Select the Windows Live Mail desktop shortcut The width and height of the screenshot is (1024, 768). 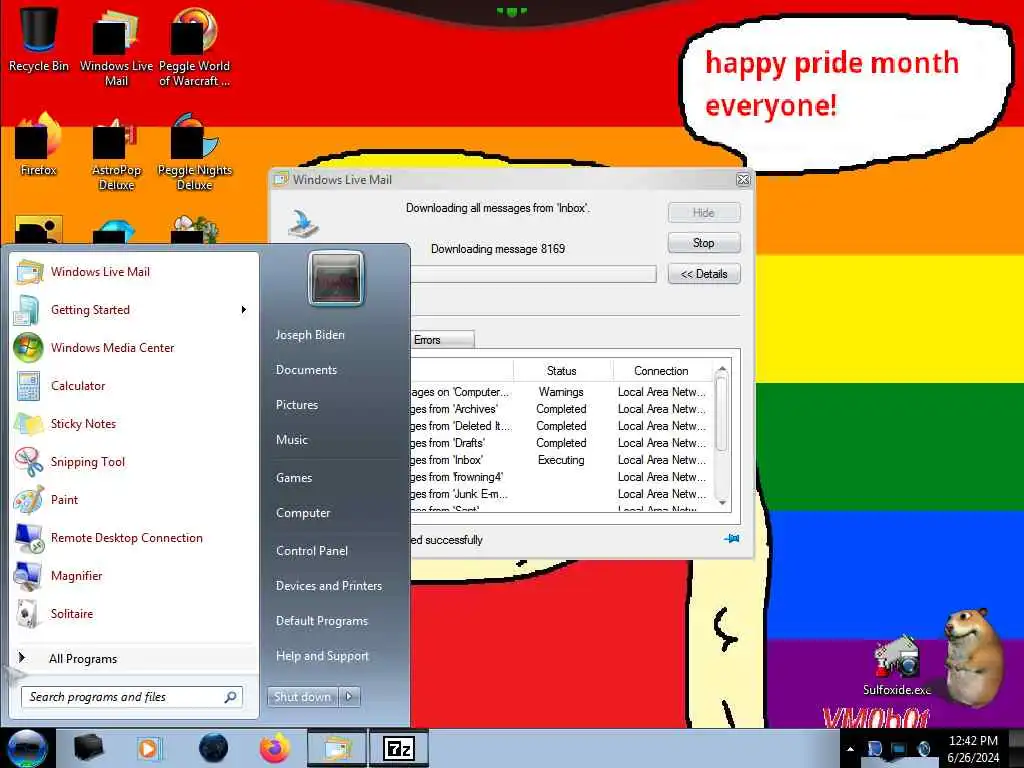pos(116,47)
